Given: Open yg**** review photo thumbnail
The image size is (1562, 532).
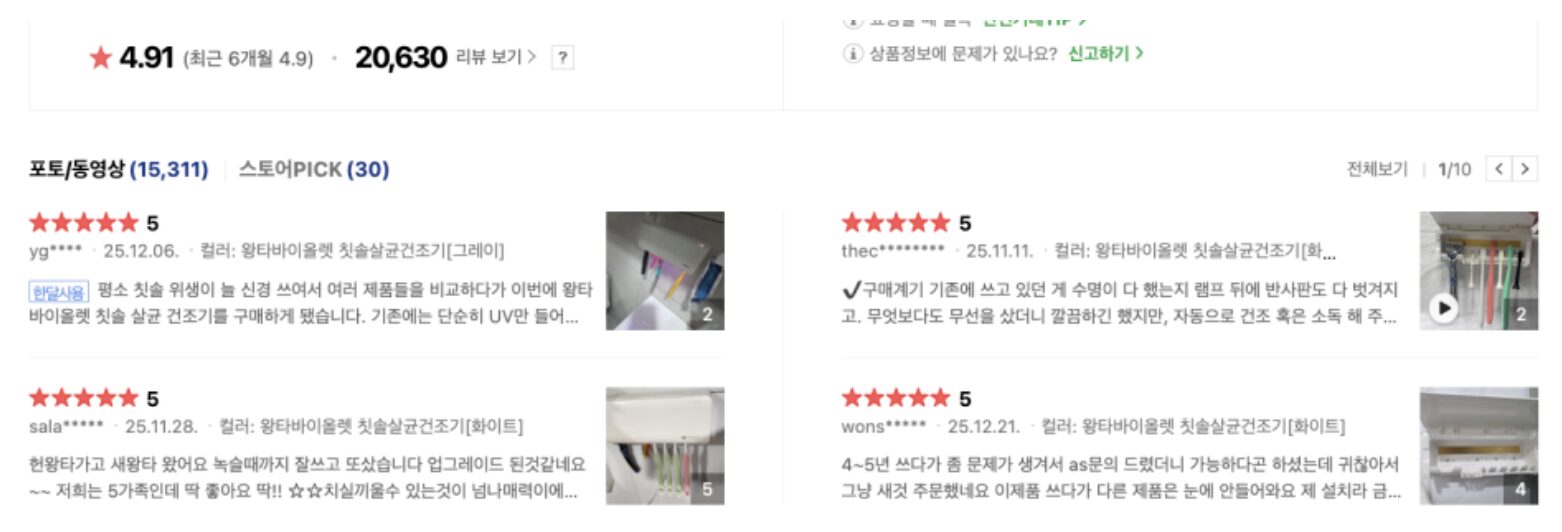Looking at the screenshot, I should [x=665, y=270].
